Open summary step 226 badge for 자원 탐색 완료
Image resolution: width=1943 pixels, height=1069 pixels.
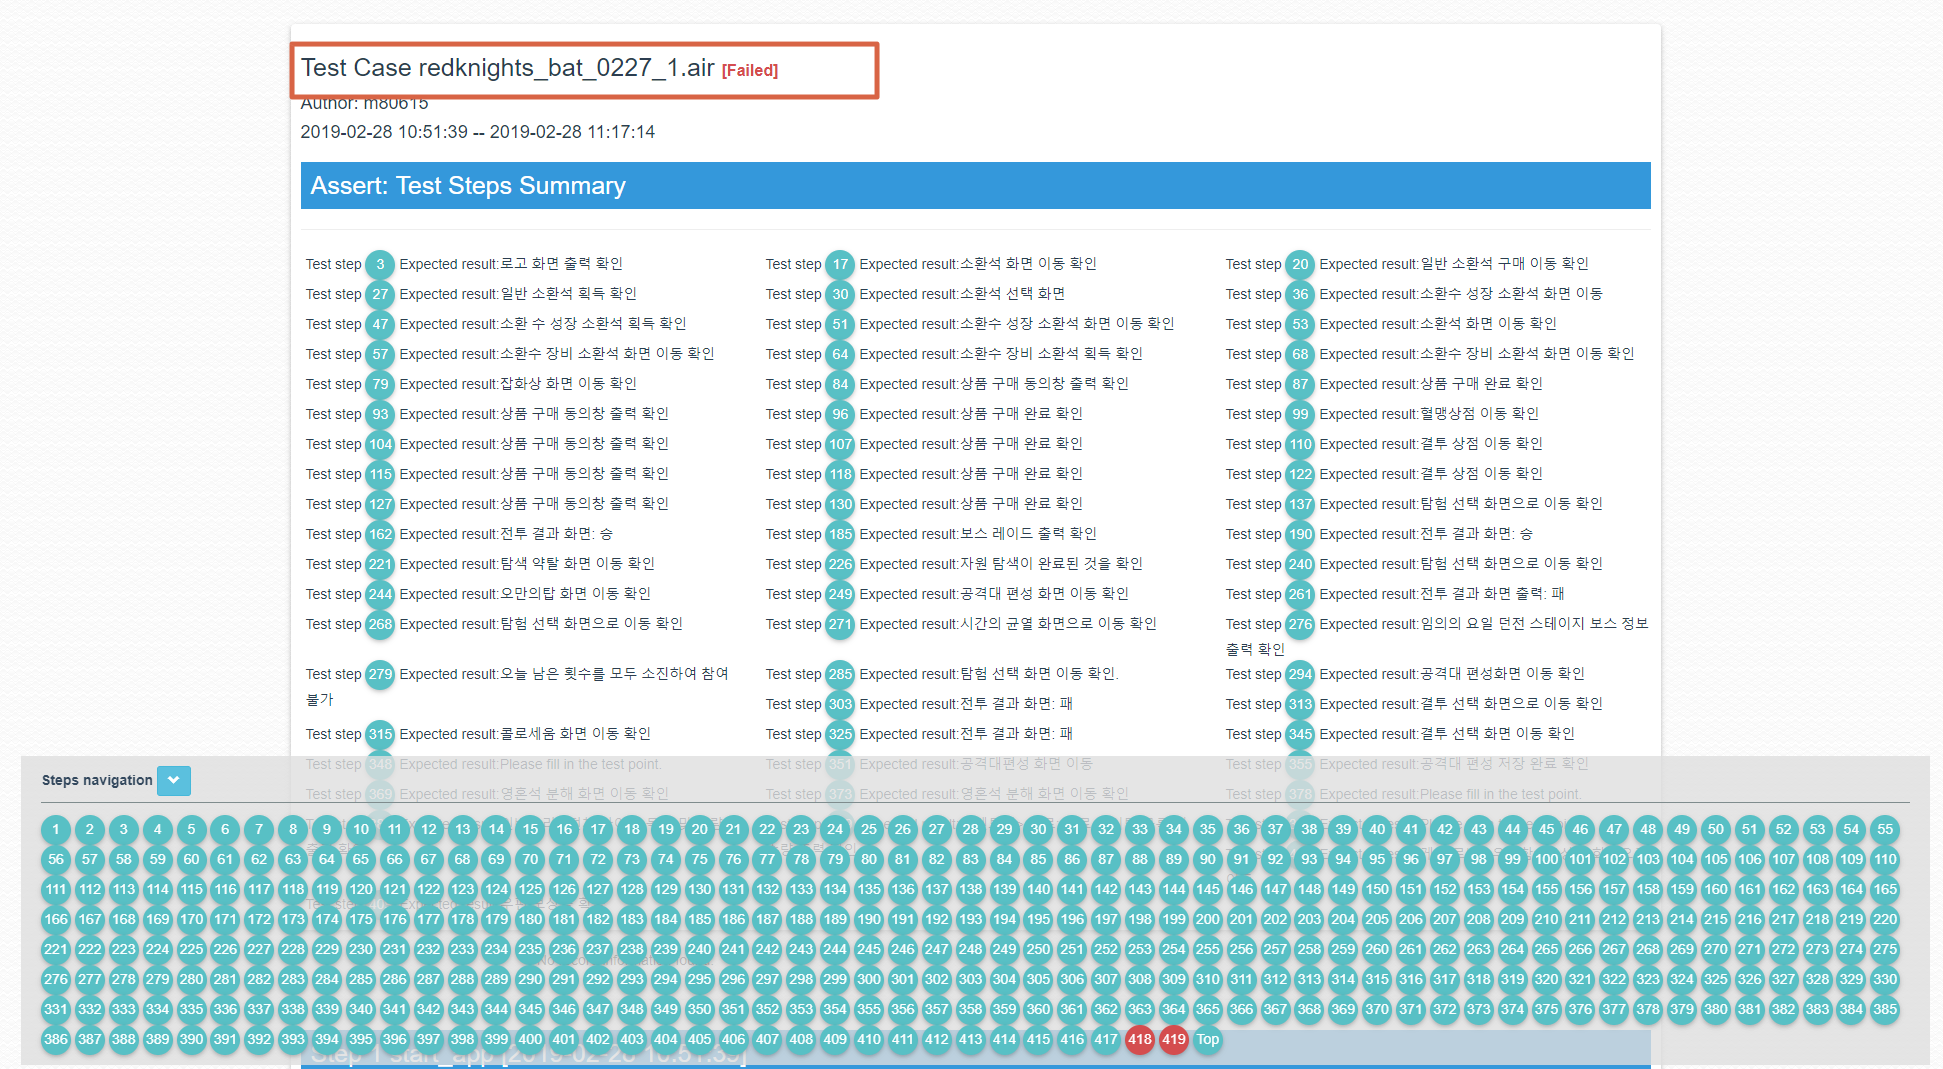click(x=840, y=564)
